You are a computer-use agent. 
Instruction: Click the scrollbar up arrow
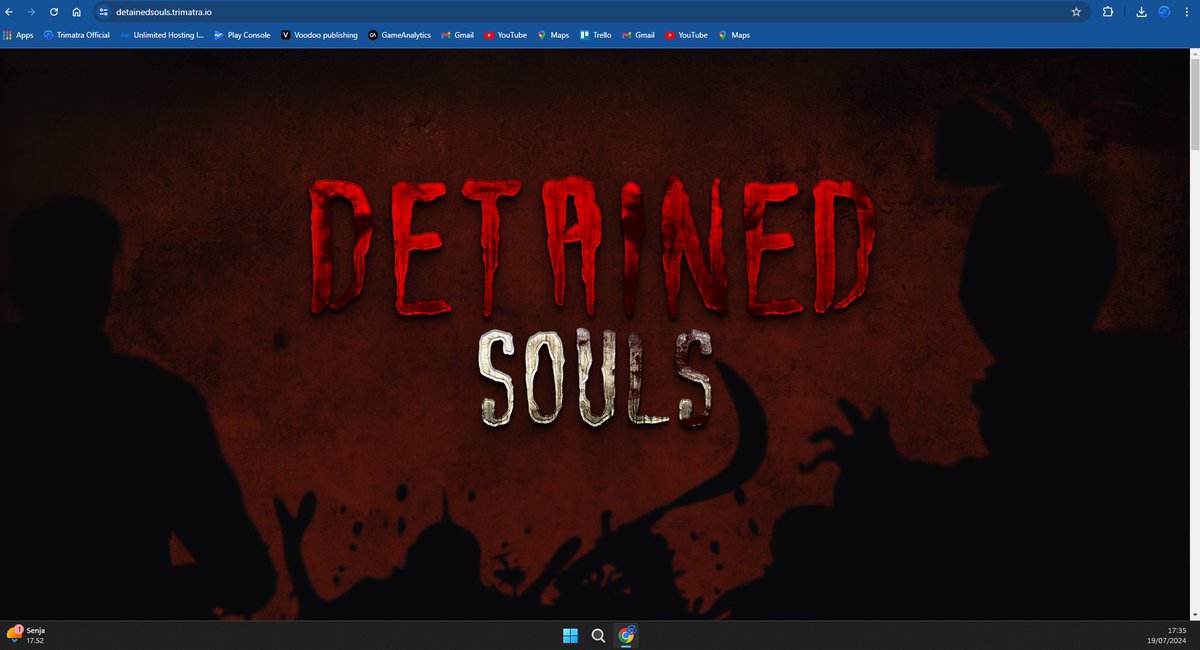[1194, 52]
